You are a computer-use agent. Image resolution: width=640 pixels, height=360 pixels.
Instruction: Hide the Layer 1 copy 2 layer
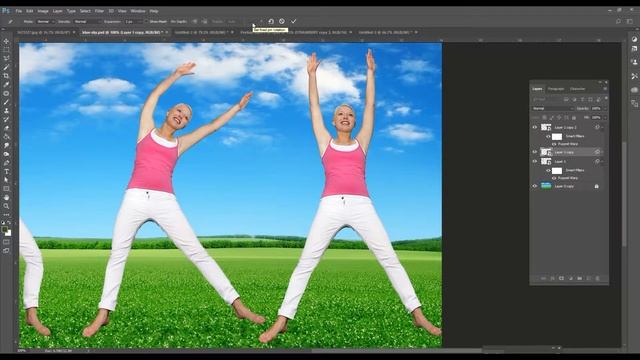click(535, 127)
